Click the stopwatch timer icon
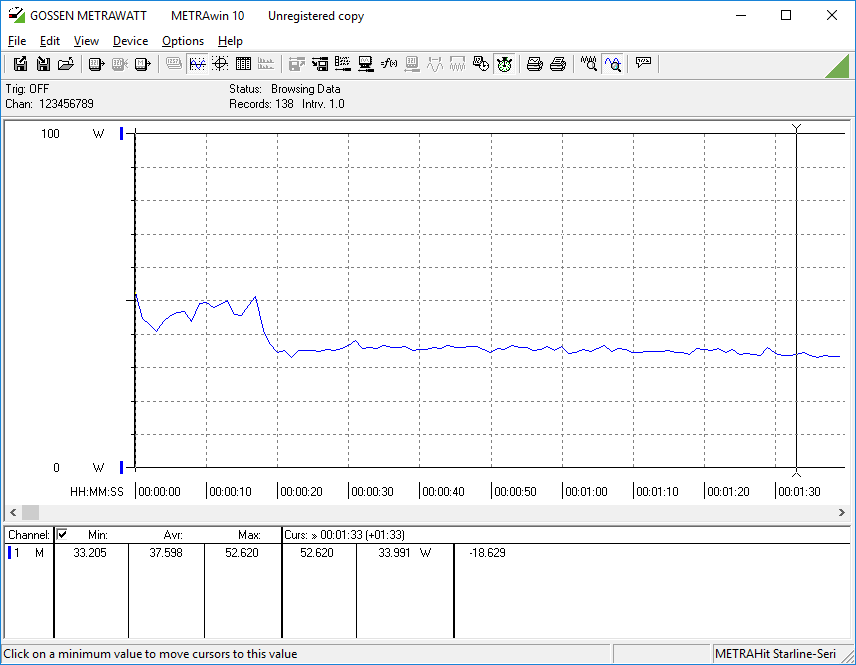This screenshot has height=665, width=856. tap(504, 64)
